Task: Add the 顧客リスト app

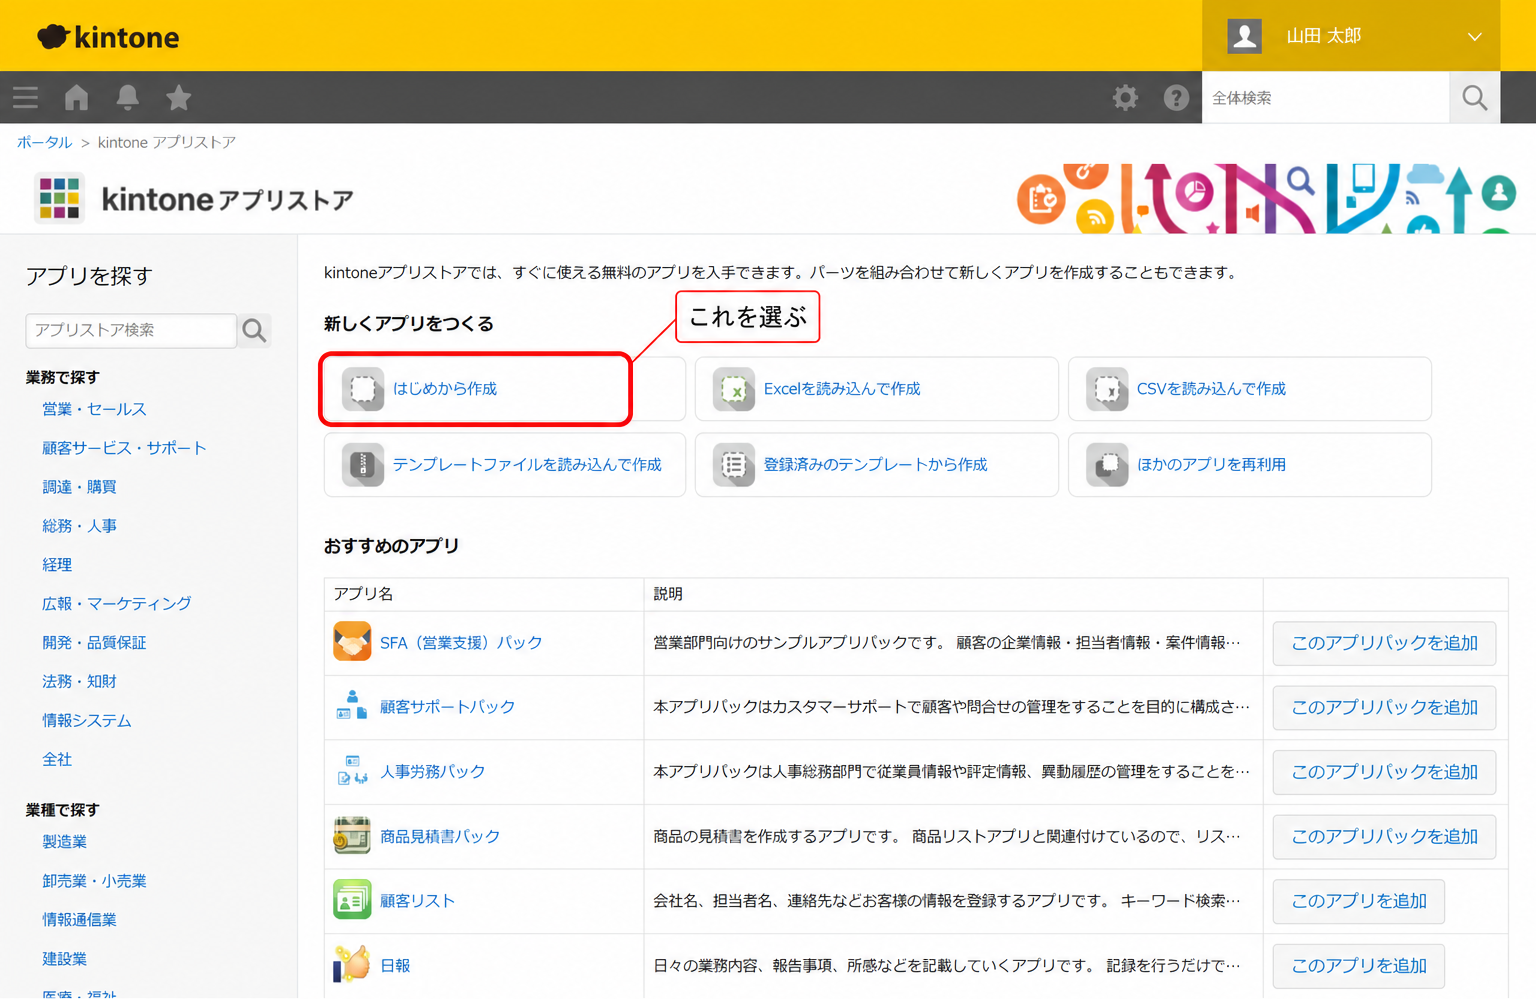Action: pos(1359,901)
